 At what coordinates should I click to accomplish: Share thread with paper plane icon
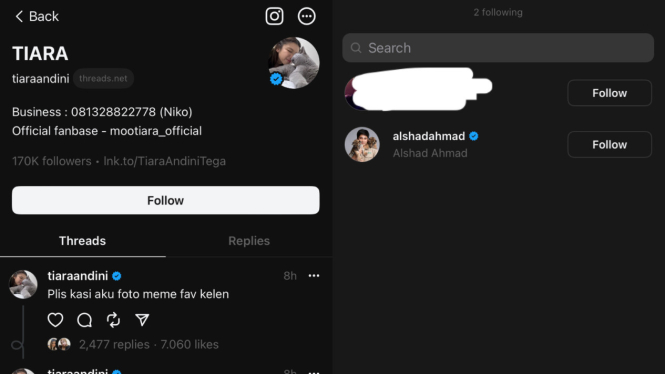coord(142,320)
